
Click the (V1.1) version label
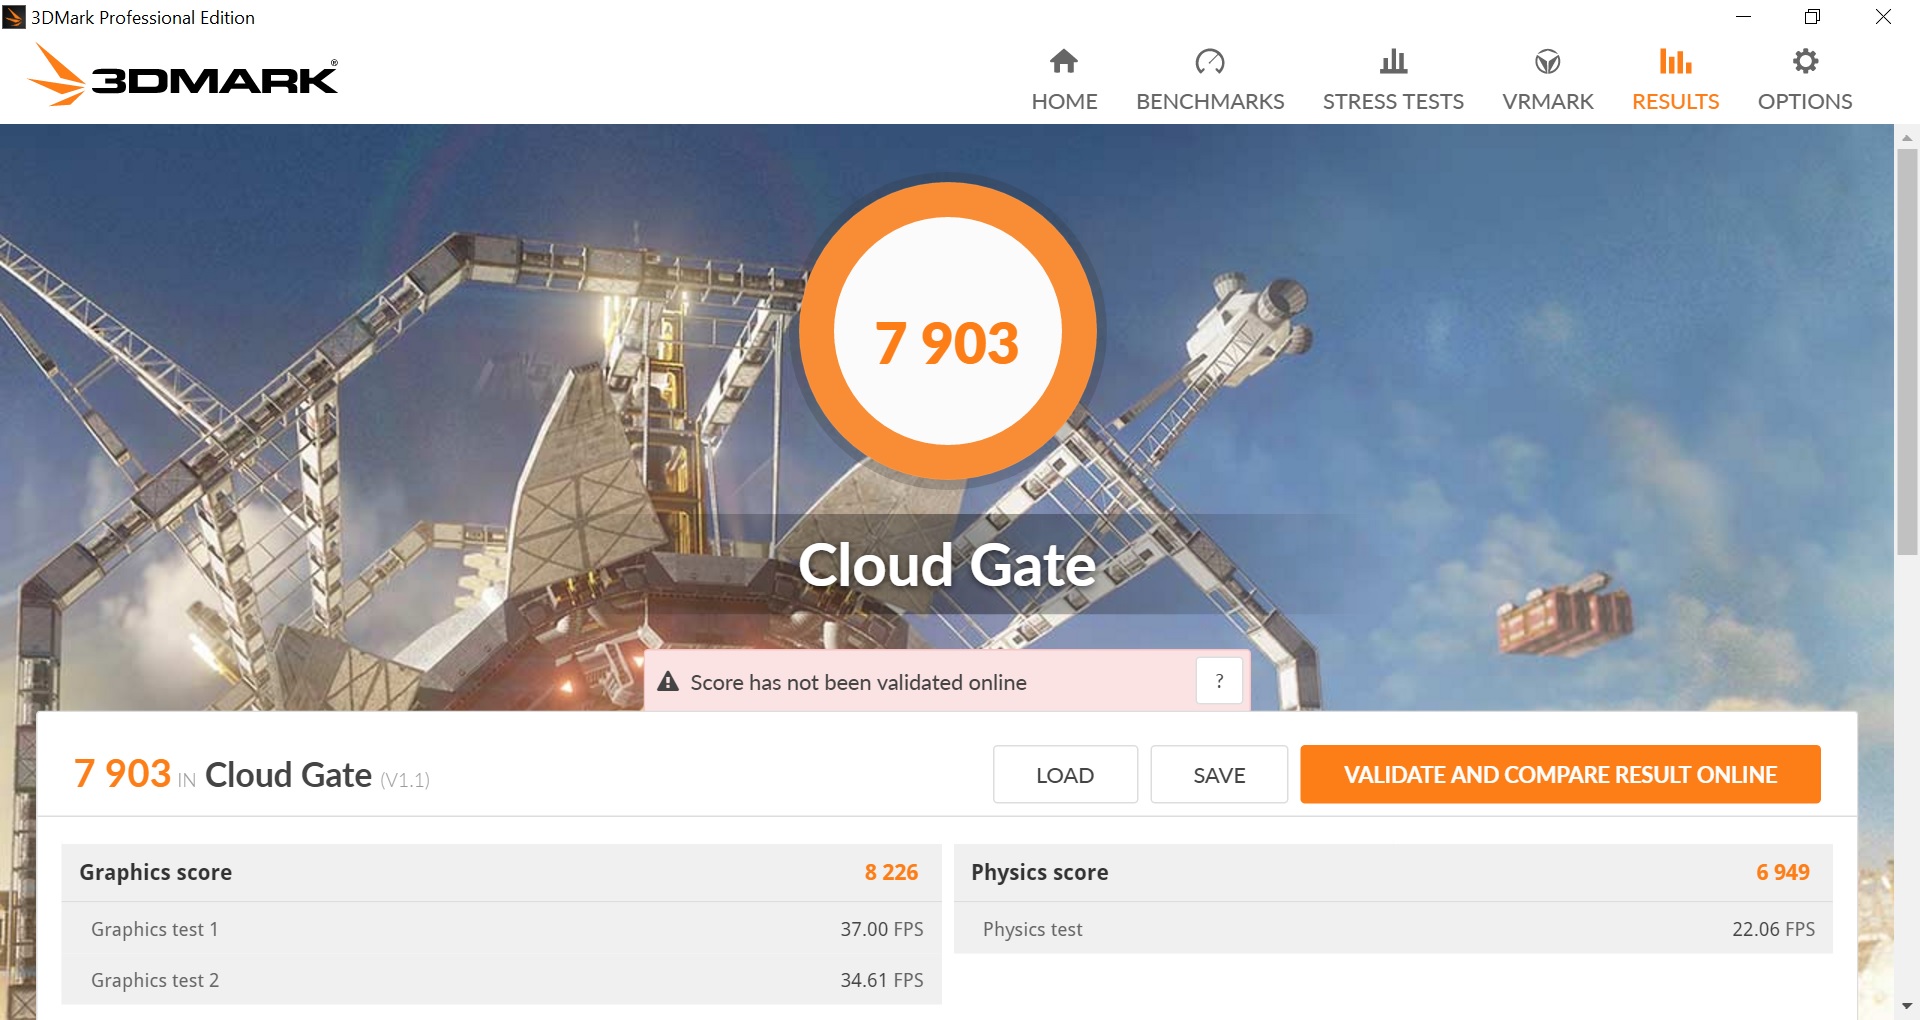[405, 780]
